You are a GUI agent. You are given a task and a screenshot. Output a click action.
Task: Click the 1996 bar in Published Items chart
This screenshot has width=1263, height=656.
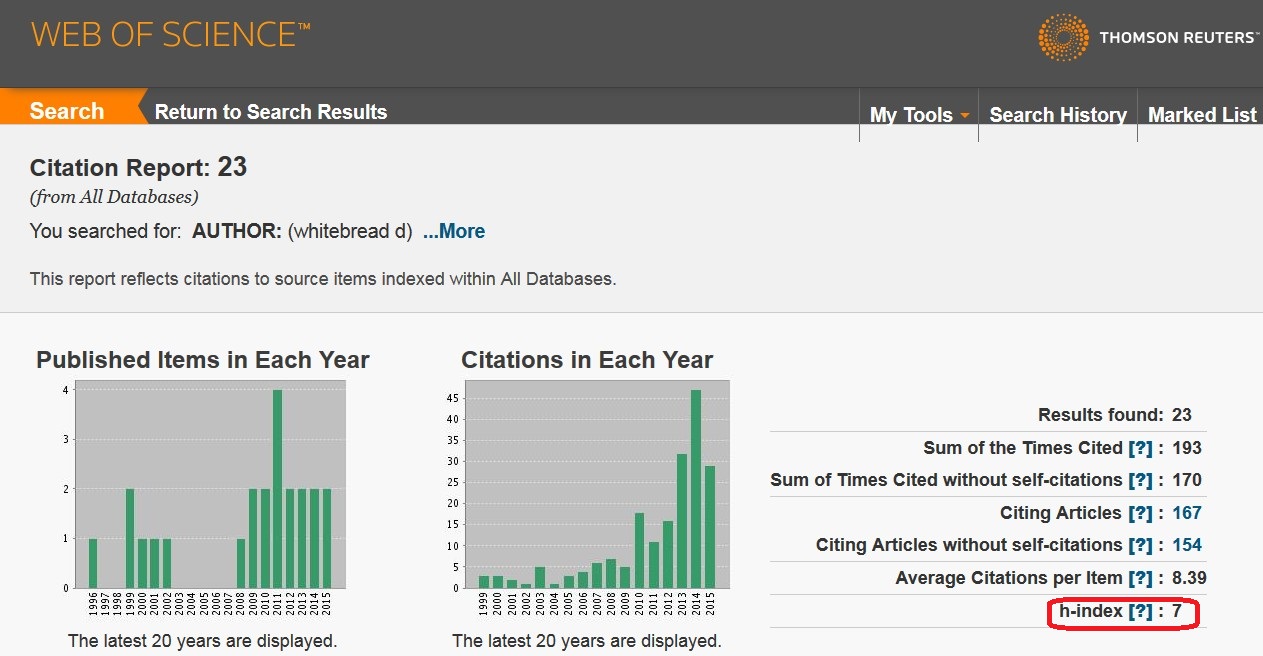pos(94,563)
